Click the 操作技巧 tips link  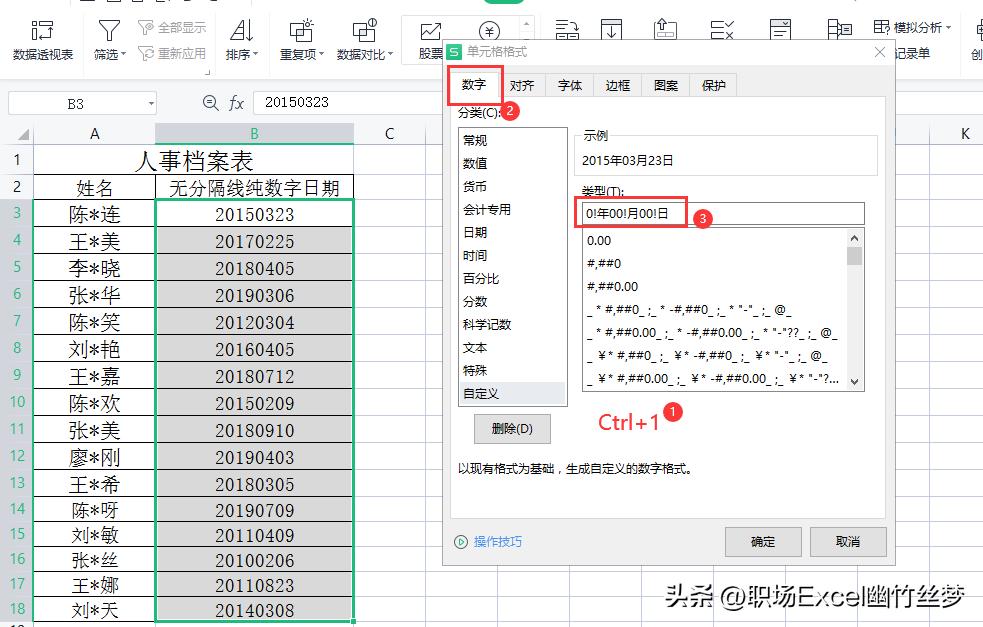(x=500, y=541)
